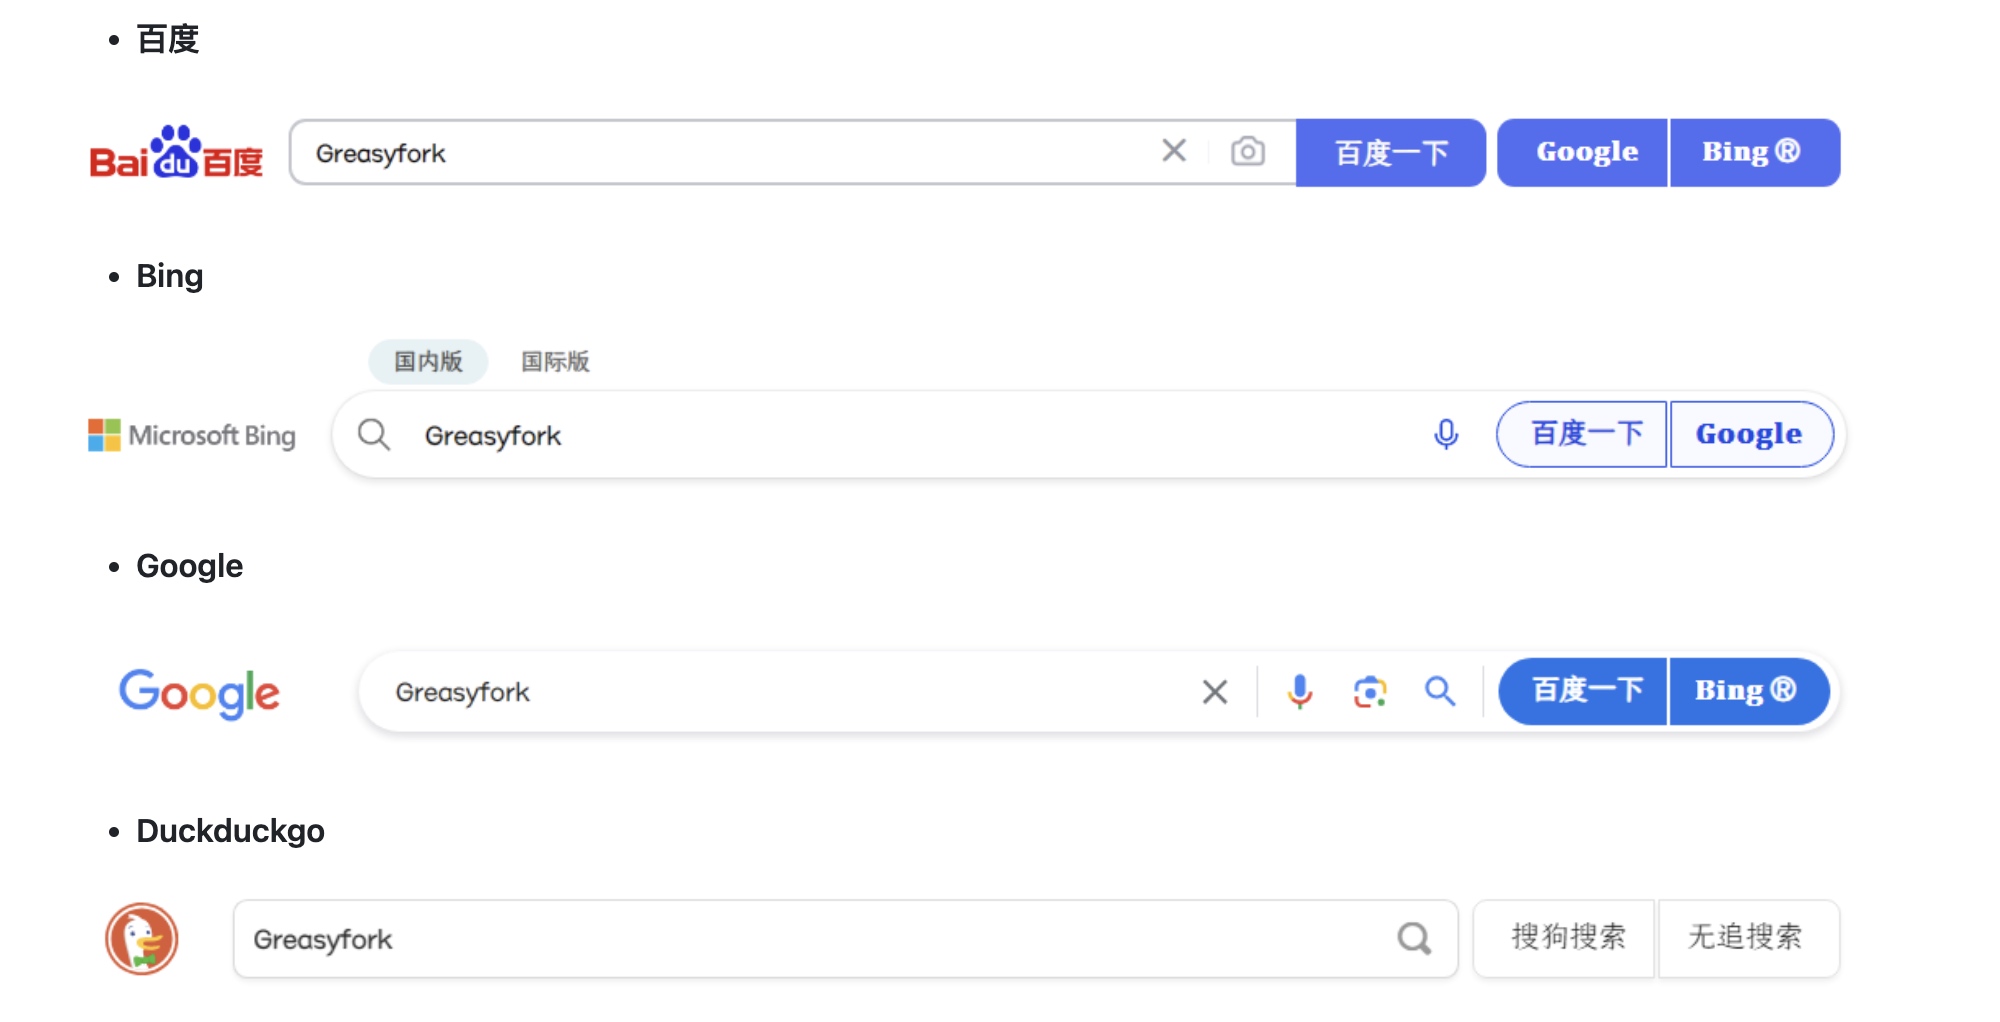Click Google blue magnifier search icon
The width and height of the screenshot is (2000, 1022).
click(x=1440, y=691)
